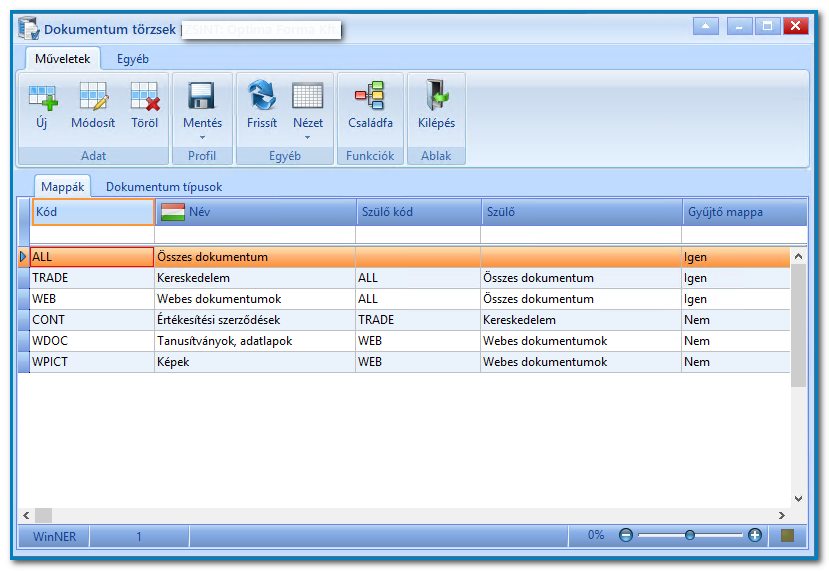The height and width of the screenshot is (571, 829).
Task: Sort by the Gyűjtő mappa column header
Action: tap(744, 212)
